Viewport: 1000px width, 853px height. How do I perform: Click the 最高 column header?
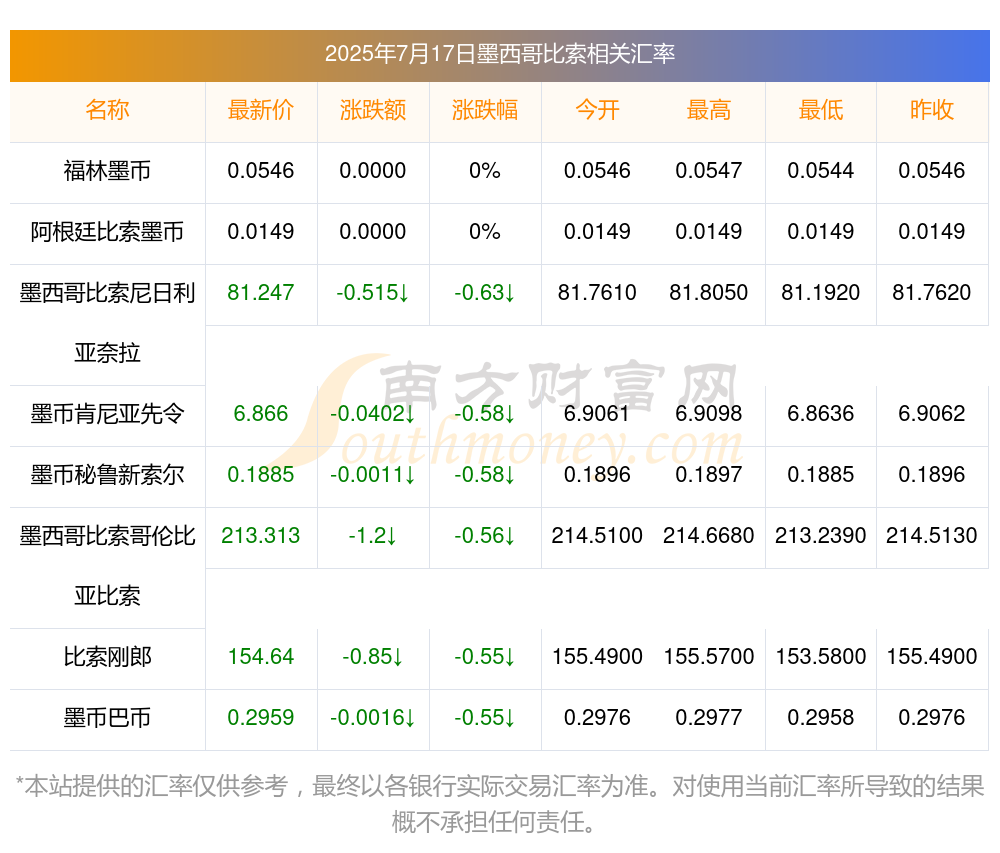[708, 110]
